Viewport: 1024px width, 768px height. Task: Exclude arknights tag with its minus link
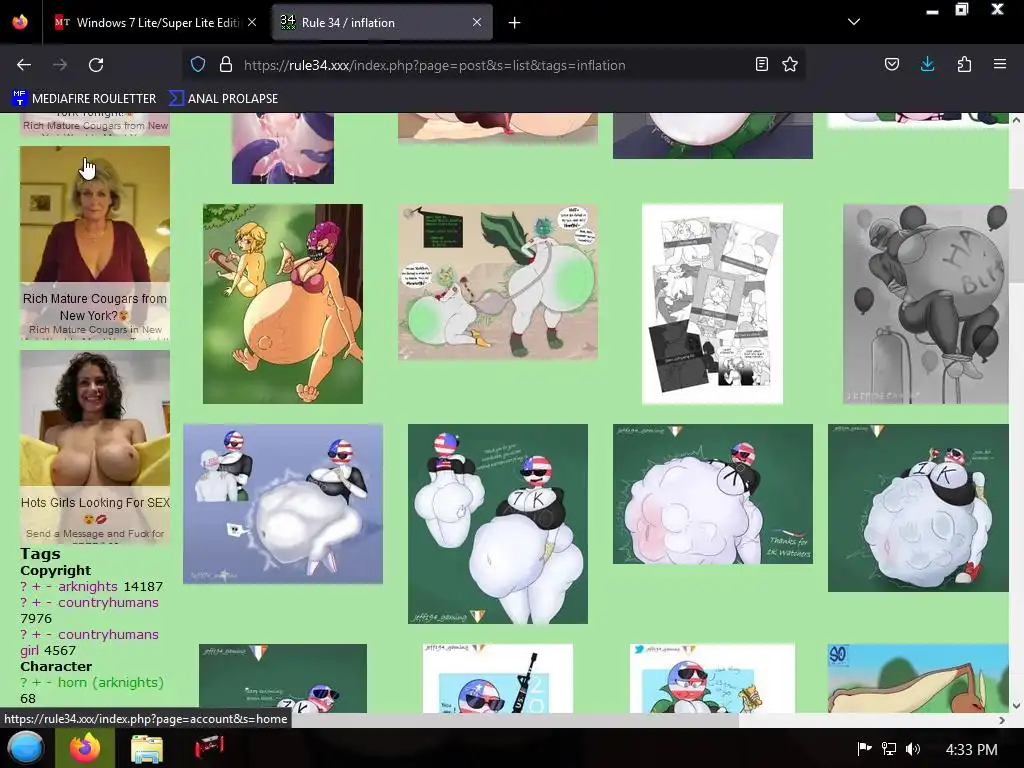click(49, 586)
